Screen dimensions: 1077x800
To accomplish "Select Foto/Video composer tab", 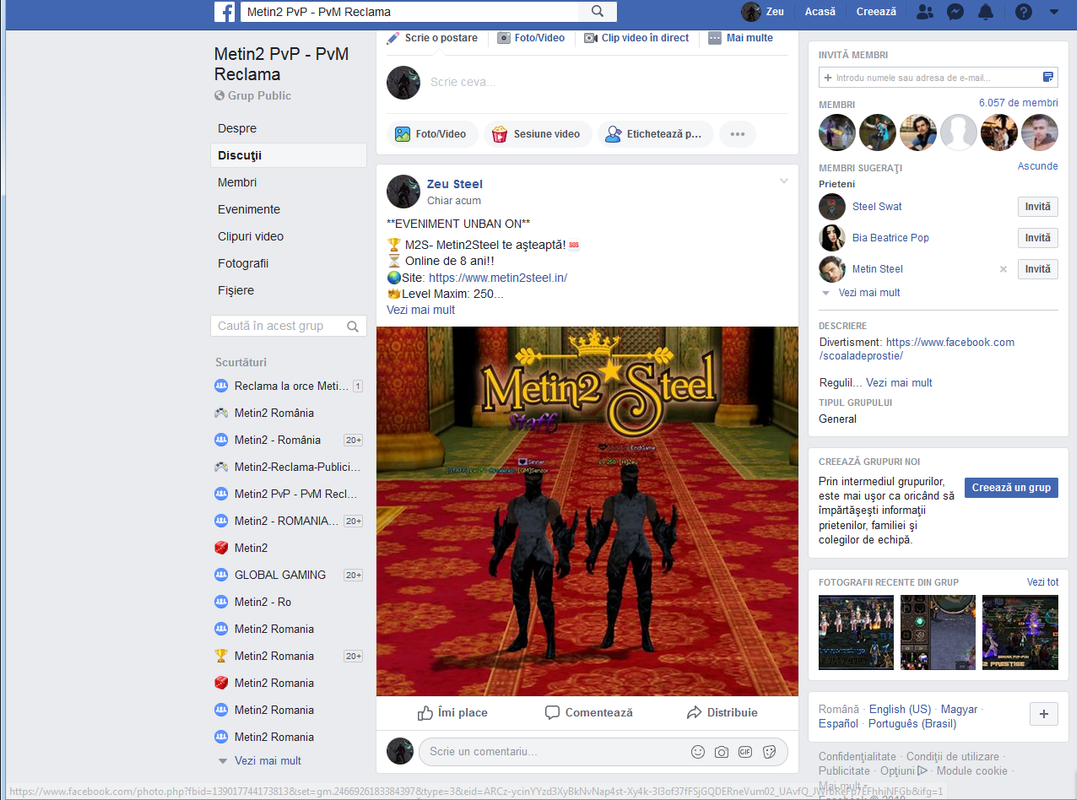I will coord(532,38).
